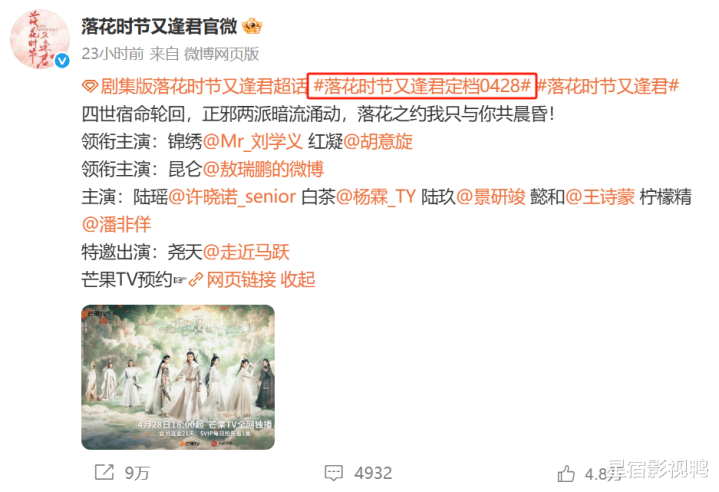The width and height of the screenshot is (719, 492).
Task: Visit @胡意旋 profile mention
Action: tap(378, 141)
